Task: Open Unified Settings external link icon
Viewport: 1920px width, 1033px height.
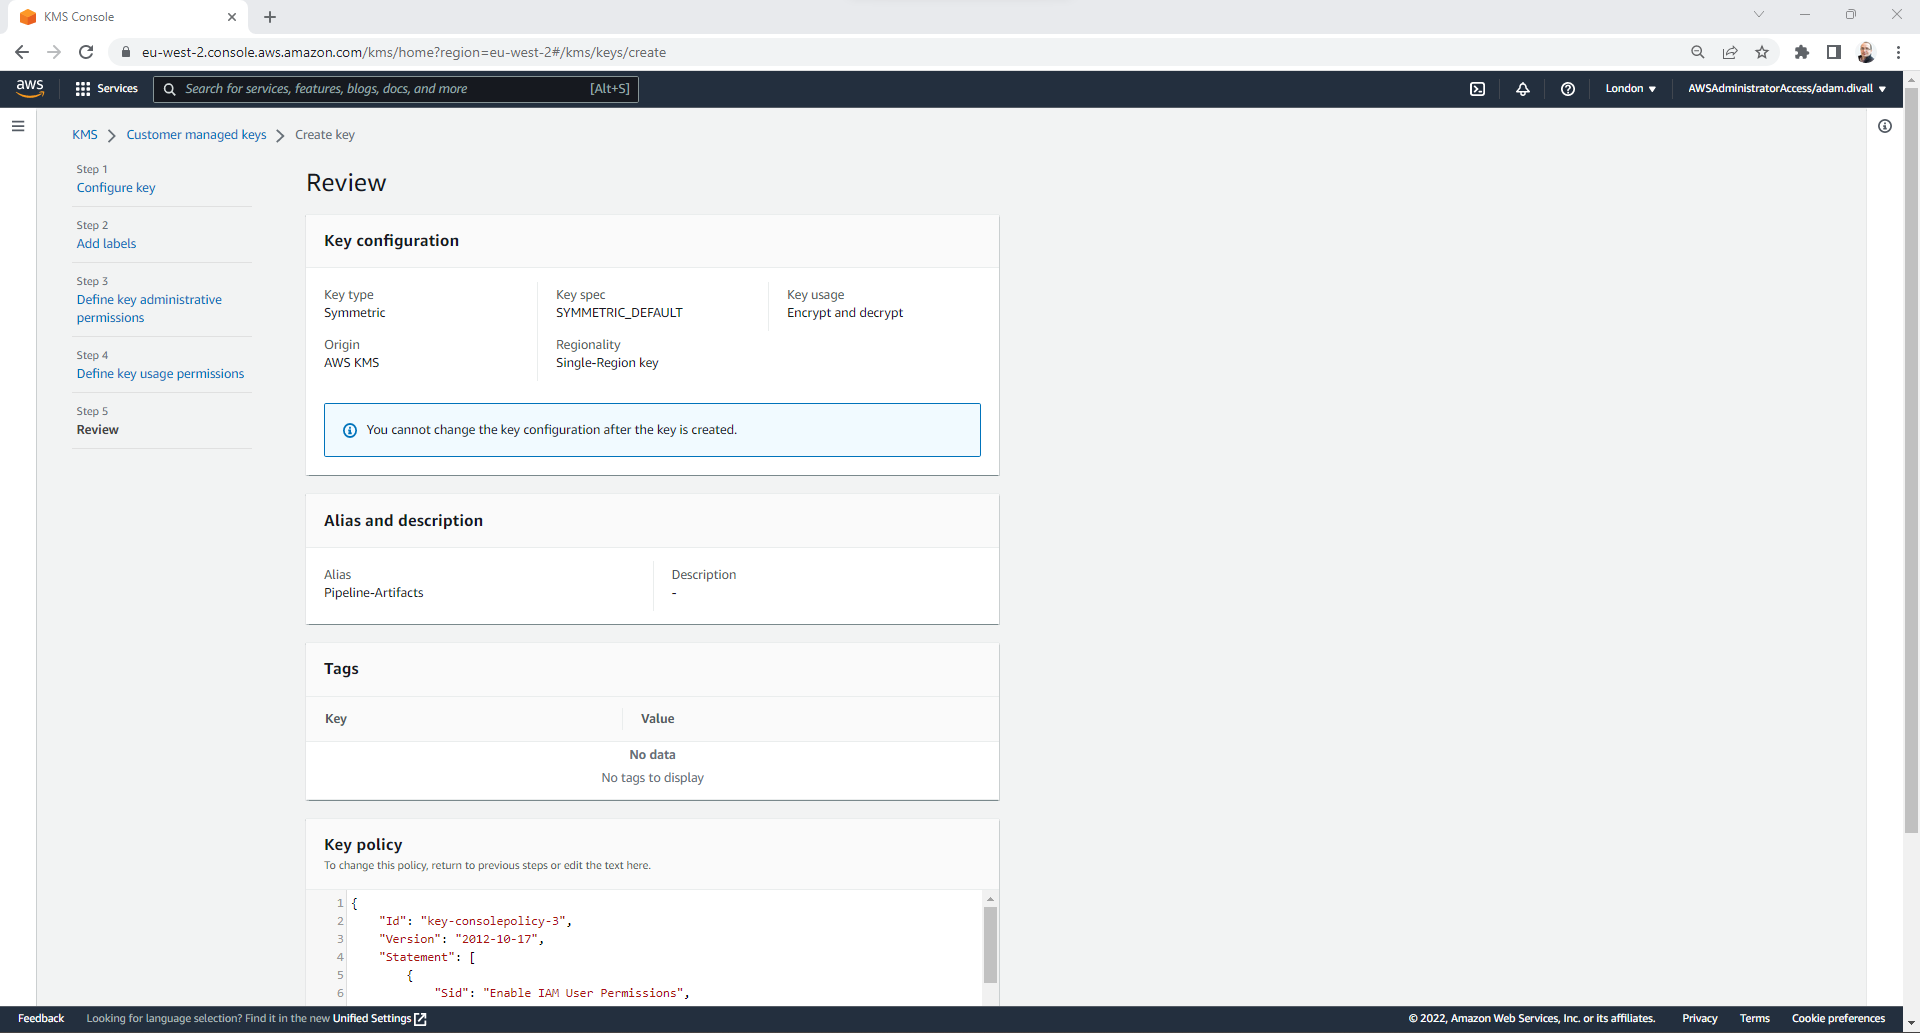Action: 421,1019
